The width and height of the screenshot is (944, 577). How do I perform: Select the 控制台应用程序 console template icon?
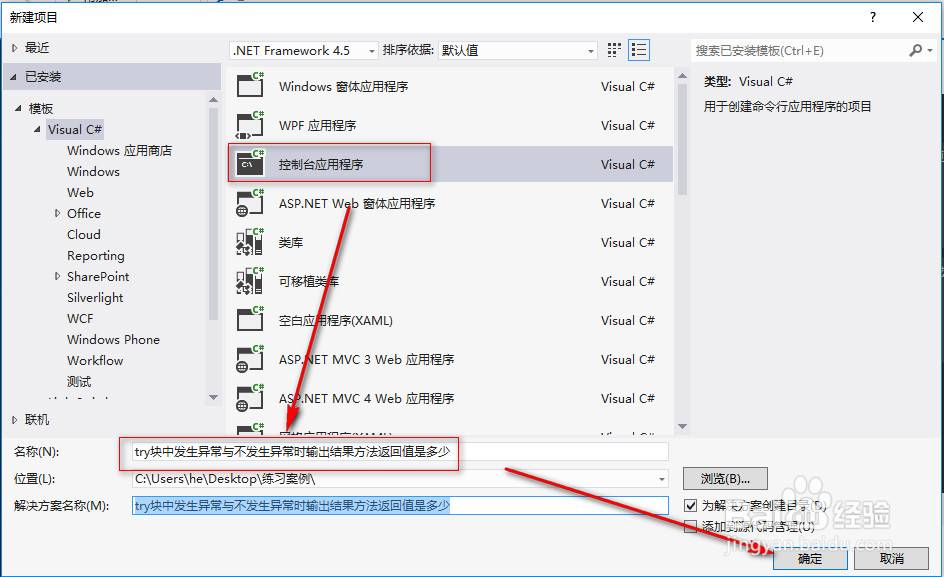click(250, 164)
